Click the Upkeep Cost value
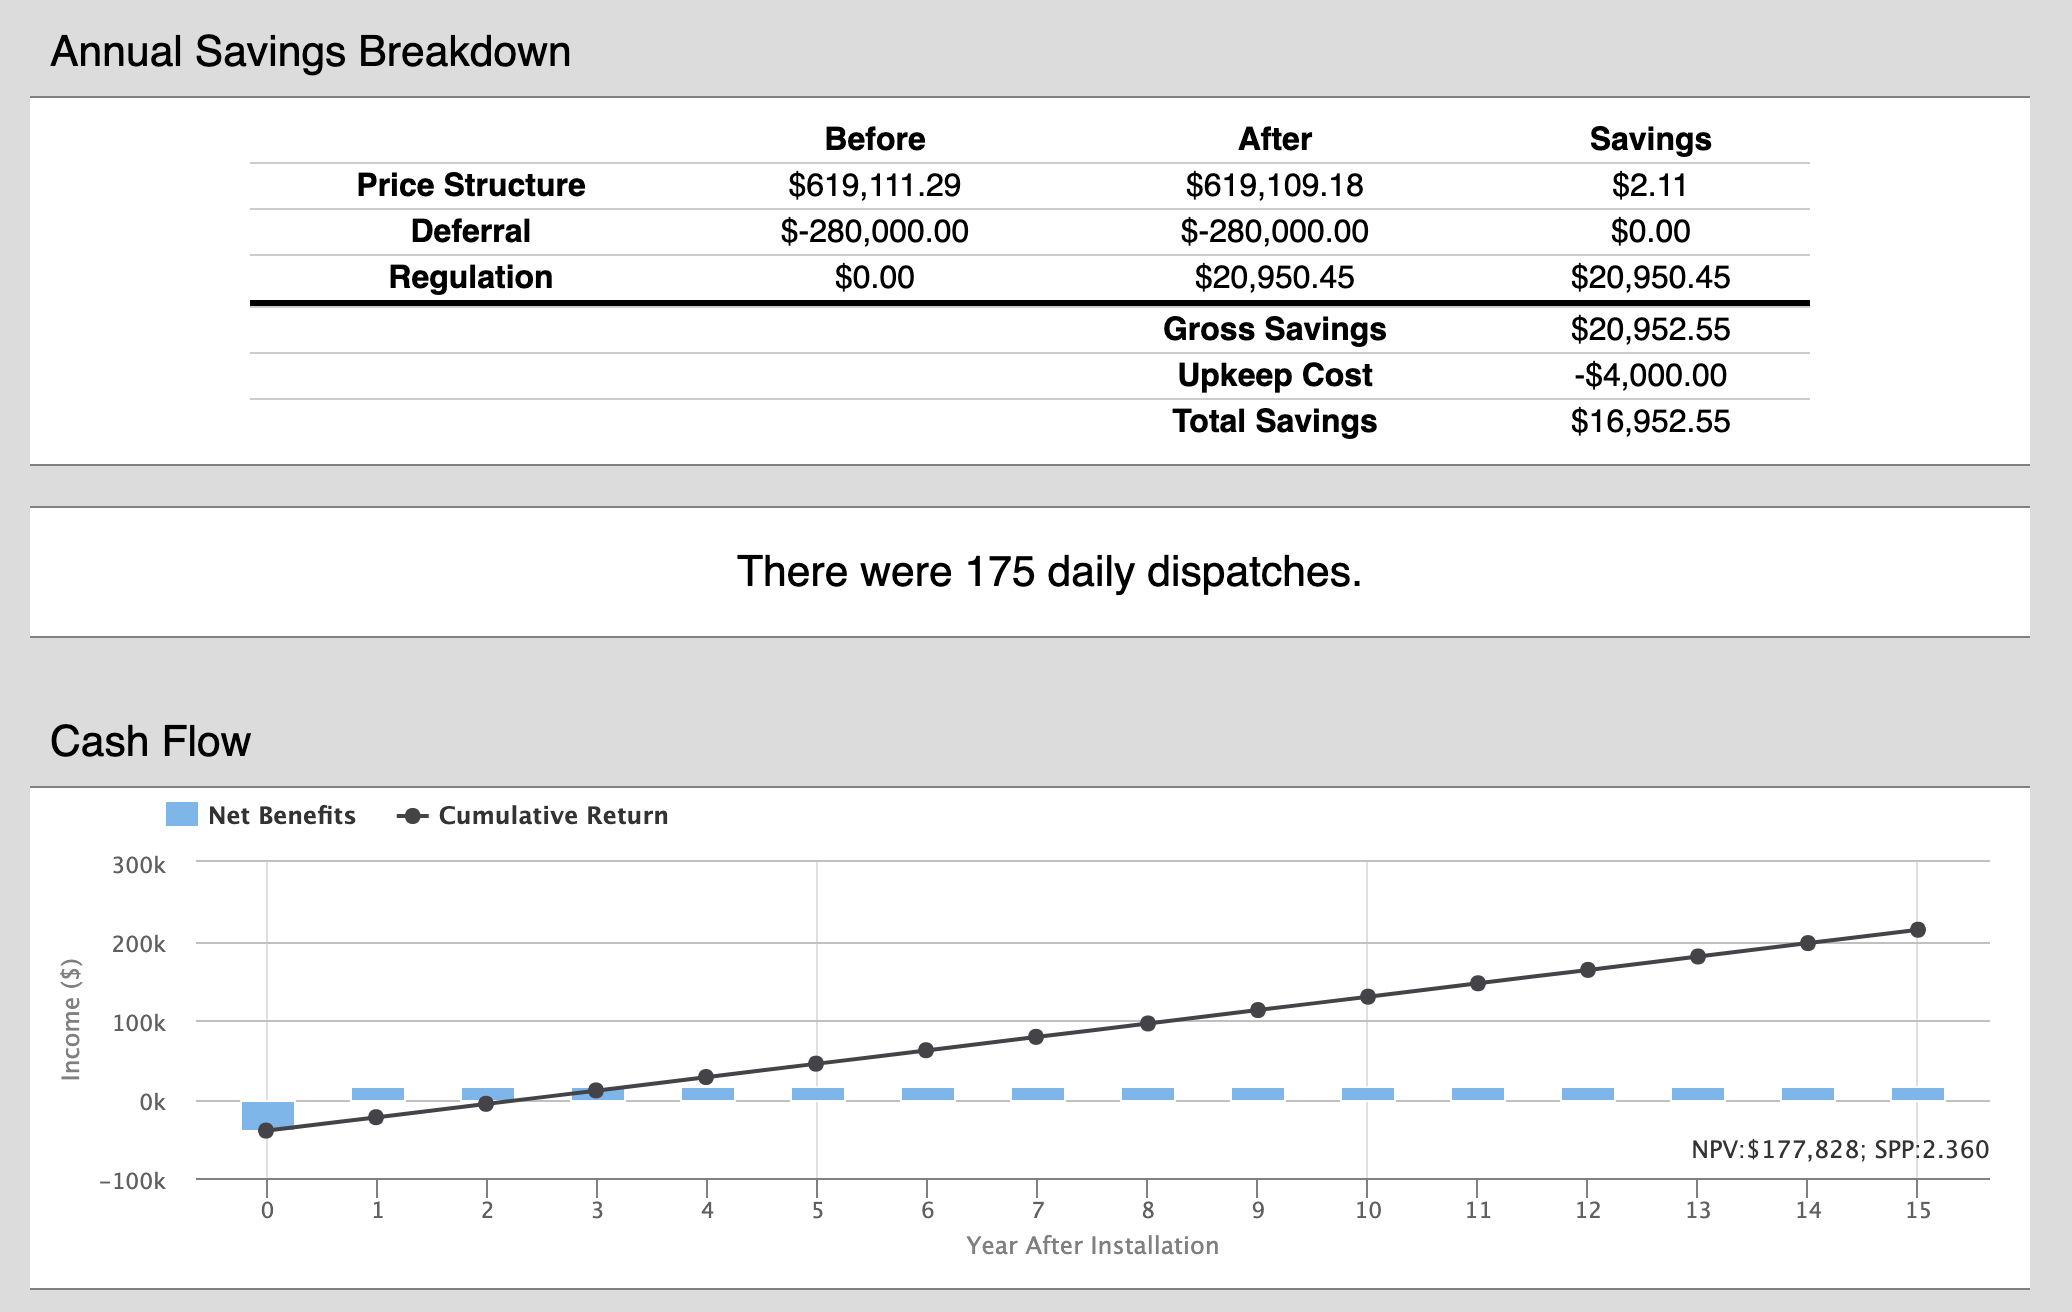Image resolution: width=2072 pixels, height=1312 pixels. pyautogui.click(x=1649, y=375)
